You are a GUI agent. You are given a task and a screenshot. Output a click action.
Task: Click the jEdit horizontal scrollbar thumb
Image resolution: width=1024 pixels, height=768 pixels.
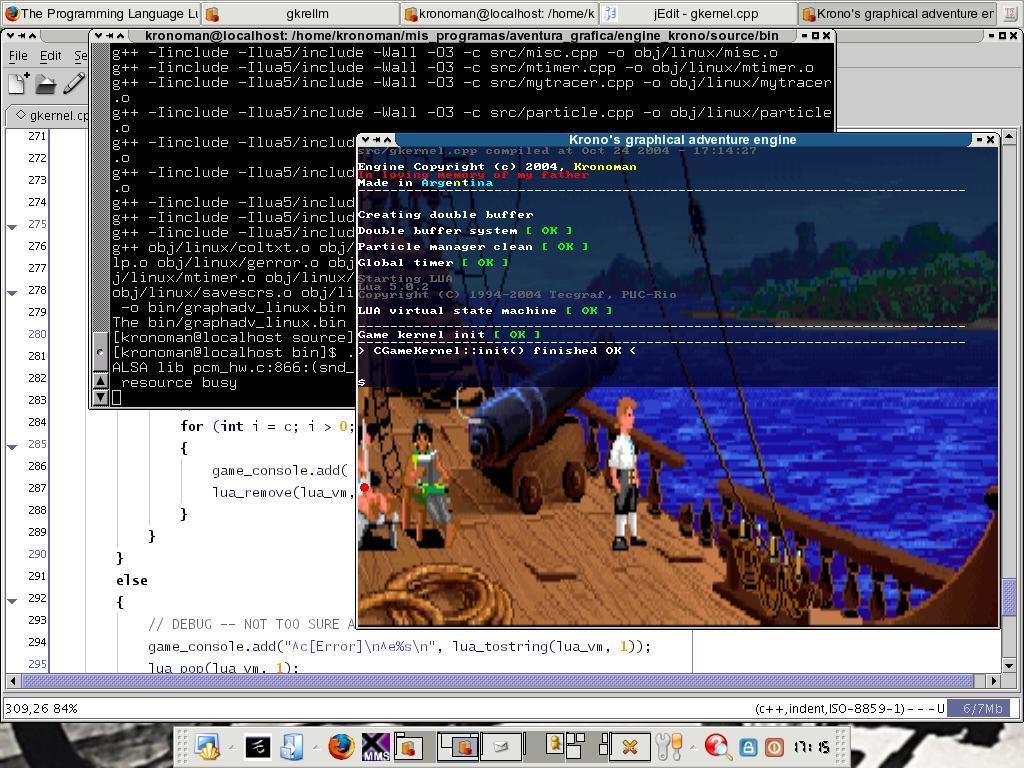pyautogui.click(x=498, y=680)
